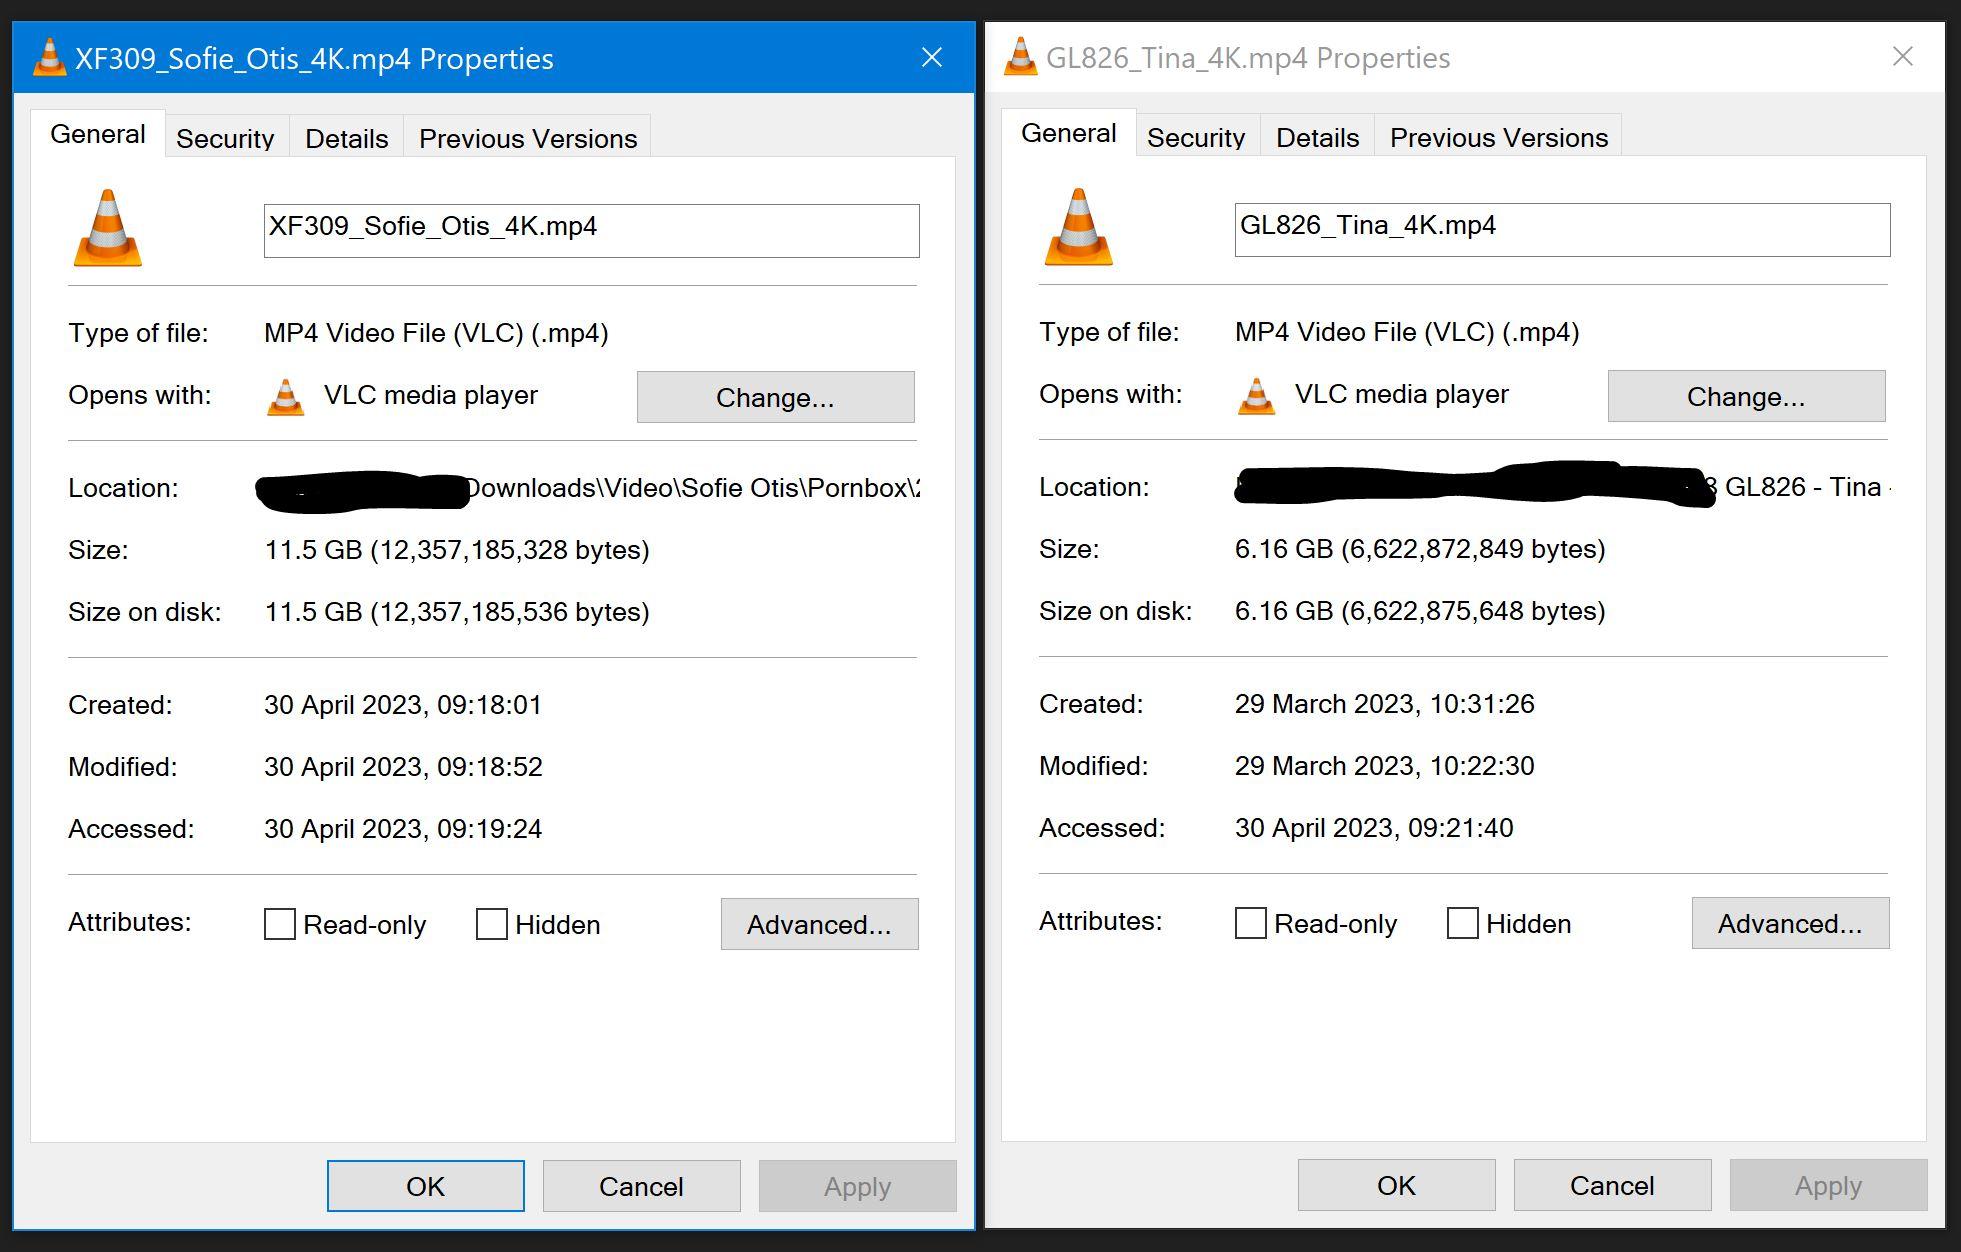Switch to Details tab in GL826 properties

pos(1317,137)
